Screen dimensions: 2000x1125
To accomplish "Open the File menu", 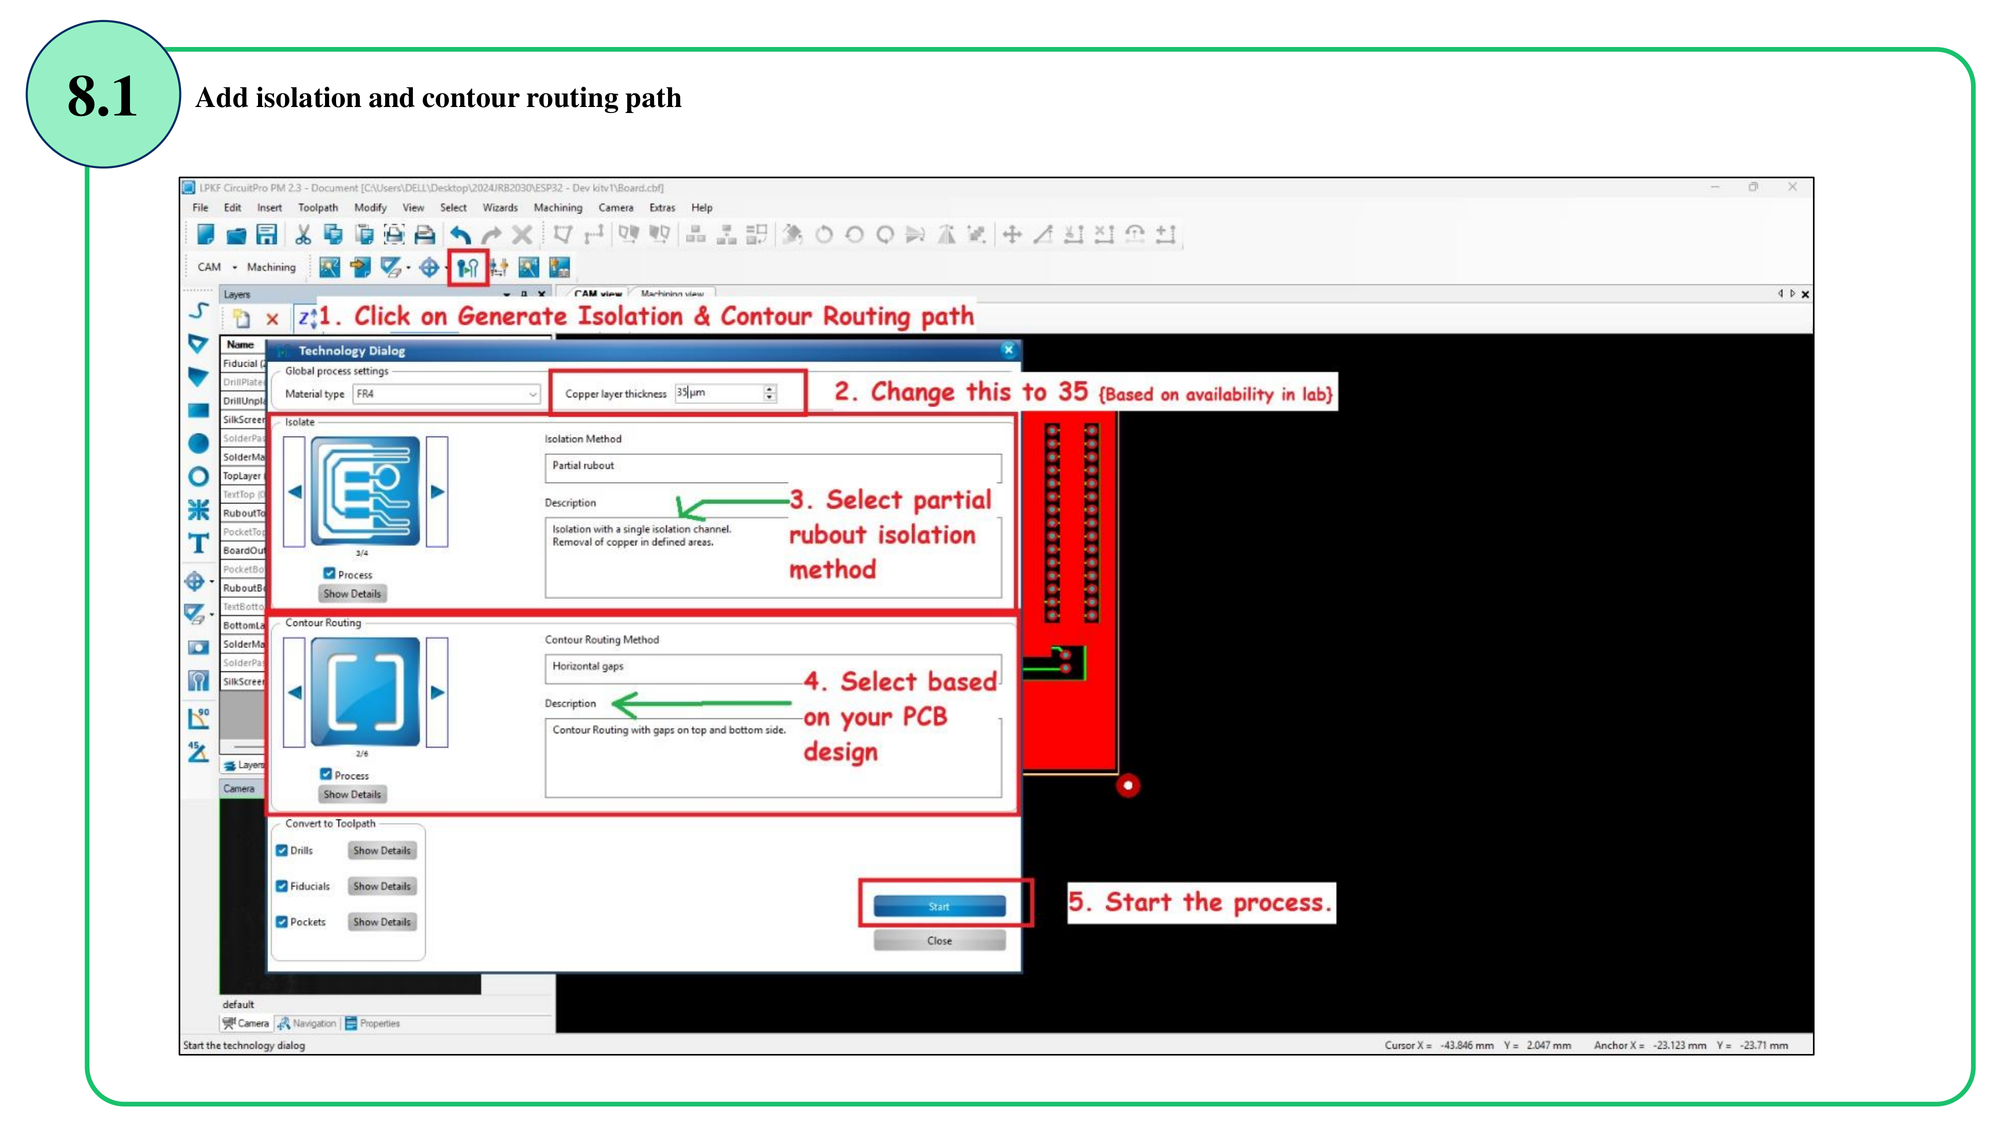I will coord(200,208).
